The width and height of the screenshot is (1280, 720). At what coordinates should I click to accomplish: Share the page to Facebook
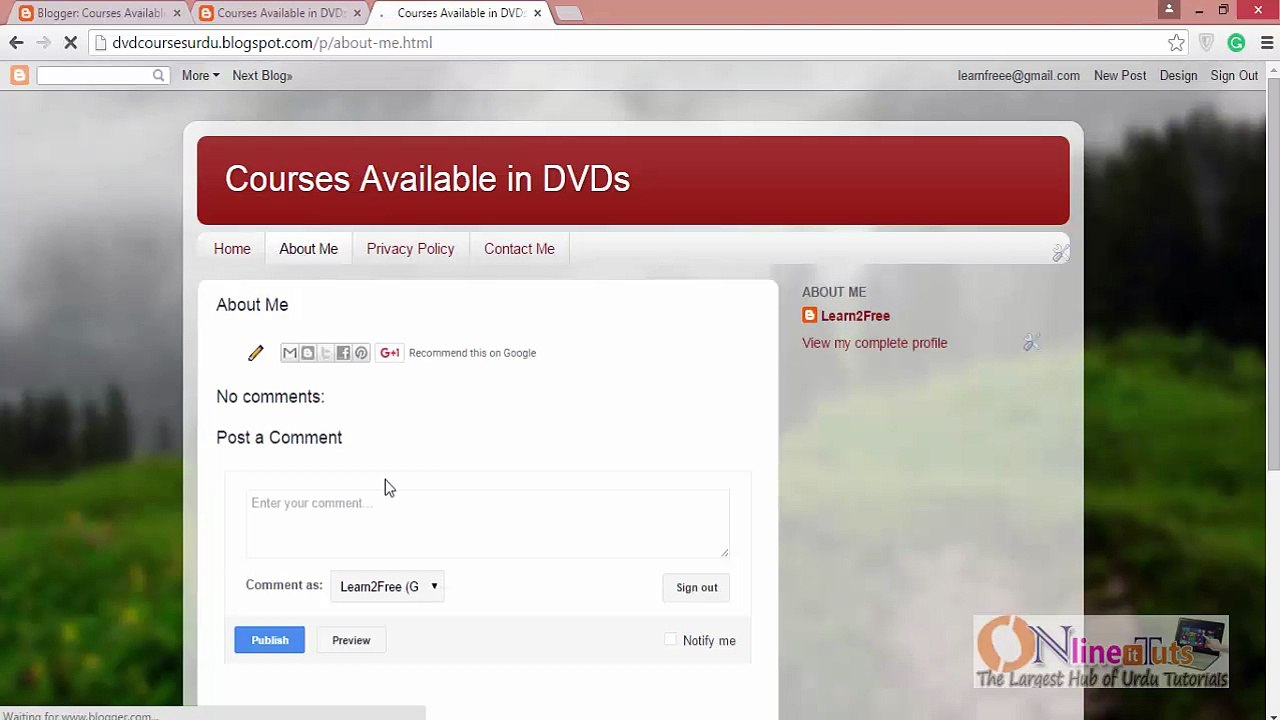(344, 353)
